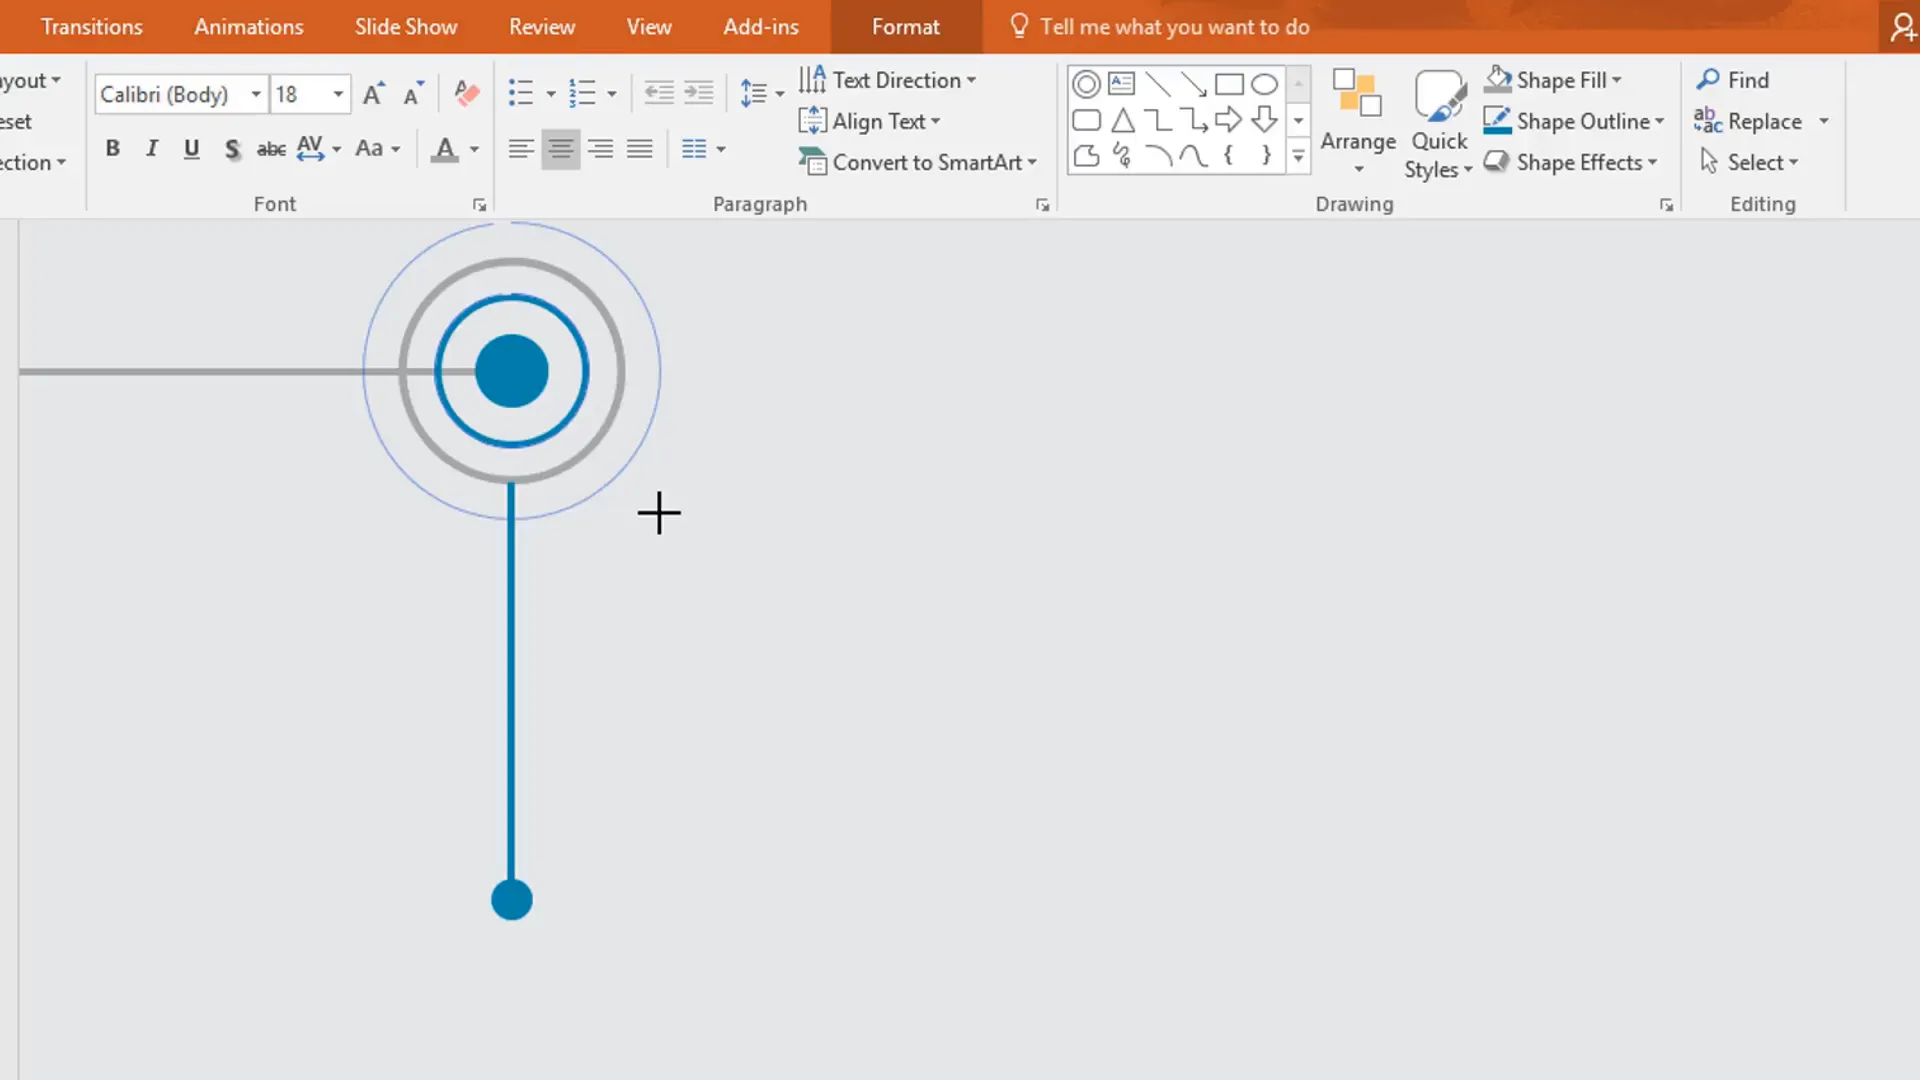The image size is (1920, 1080).
Task: Open the Review tab
Action: click(x=542, y=27)
